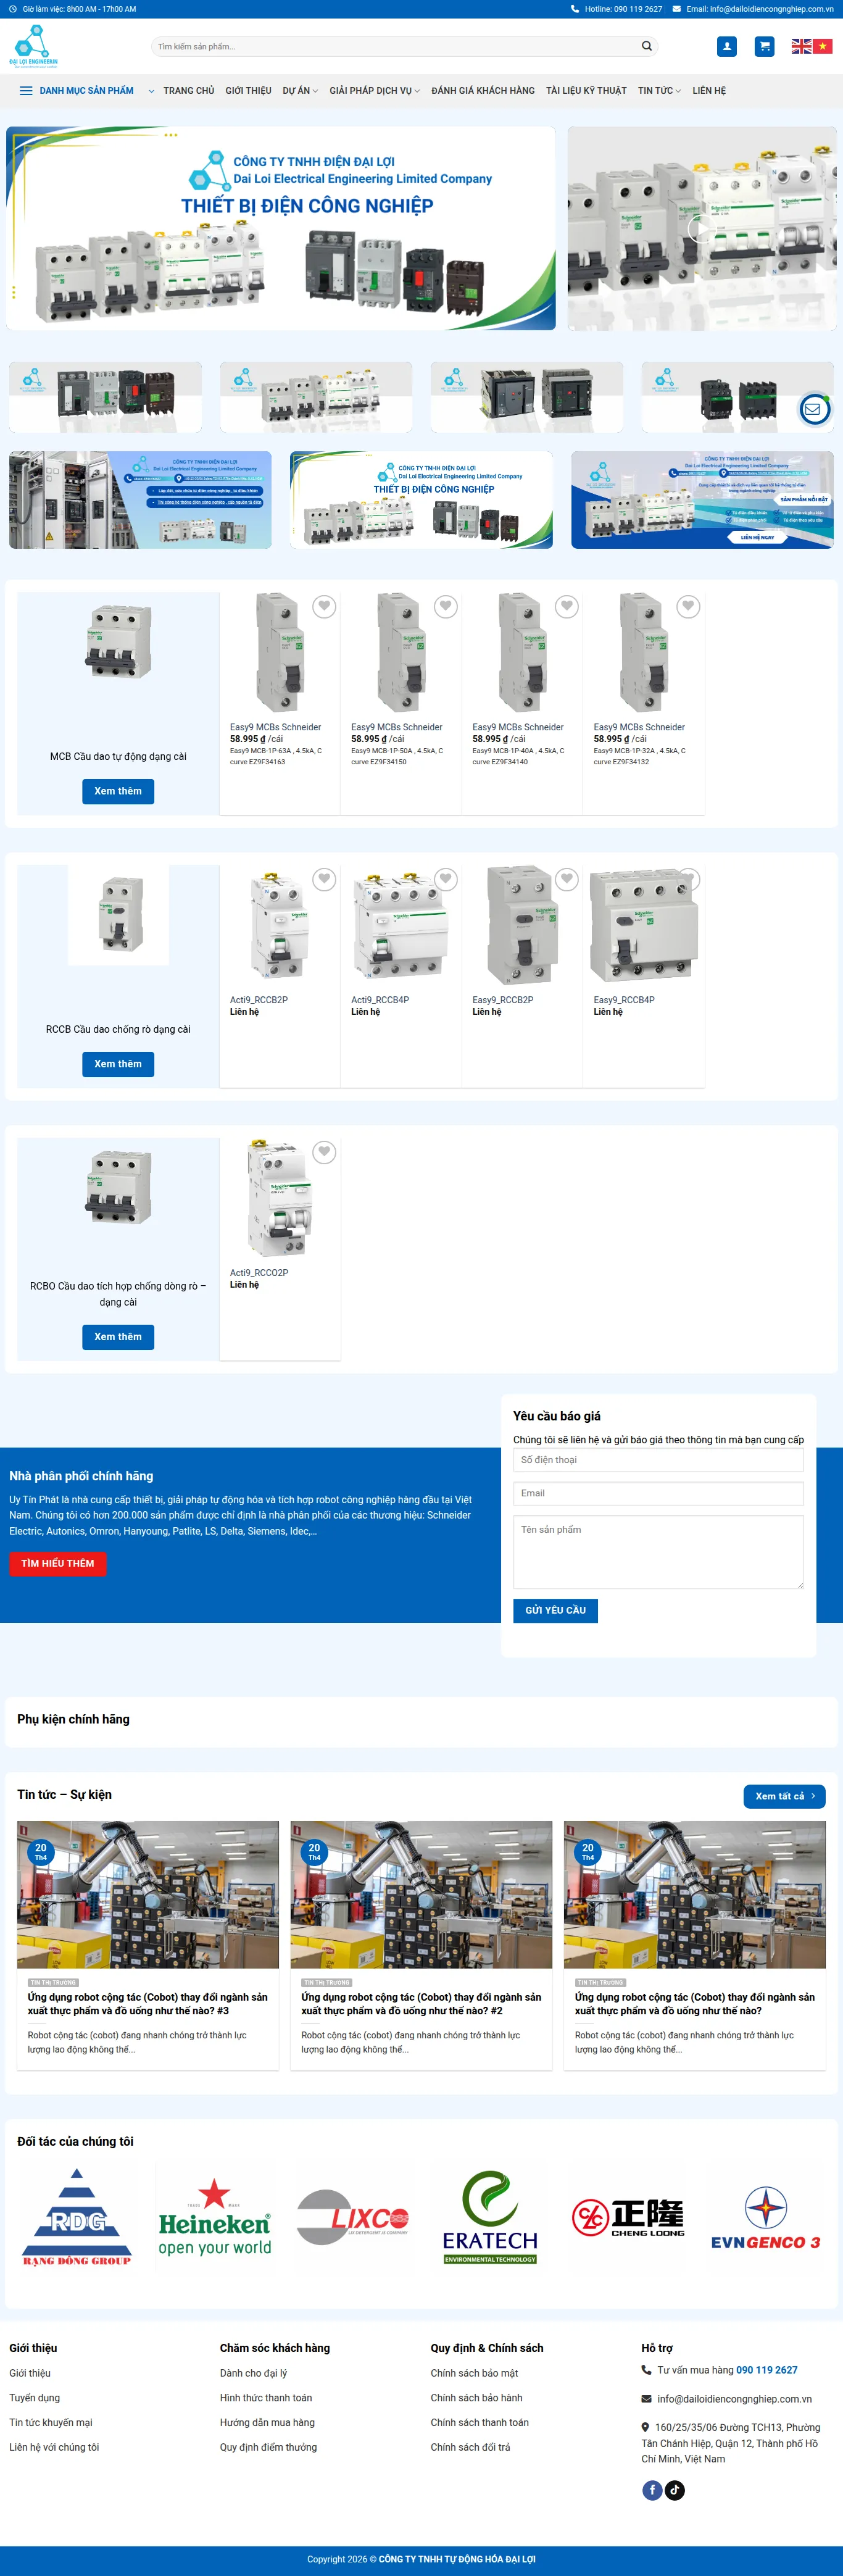Viewport: 843px width, 2576px height.
Task: Open the shopping cart icon
Action: tap(764, 46)
